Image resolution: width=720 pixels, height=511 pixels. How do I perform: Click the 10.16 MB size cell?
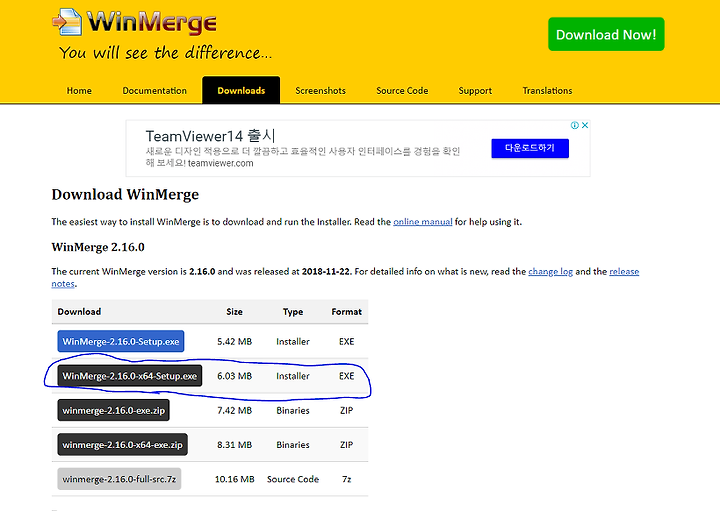(235, 479)
